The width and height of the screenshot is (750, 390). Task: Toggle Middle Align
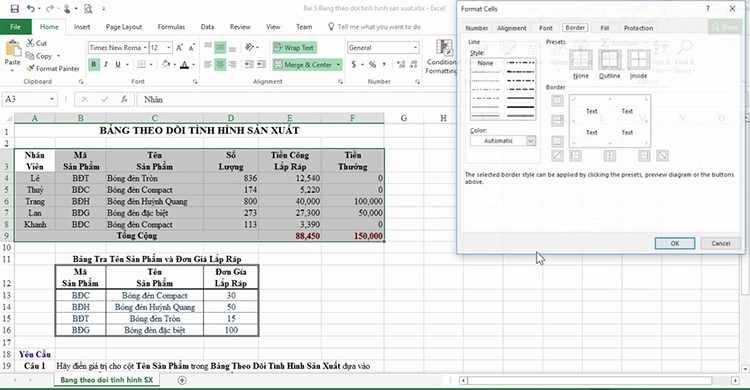click(x=220, y=47)
